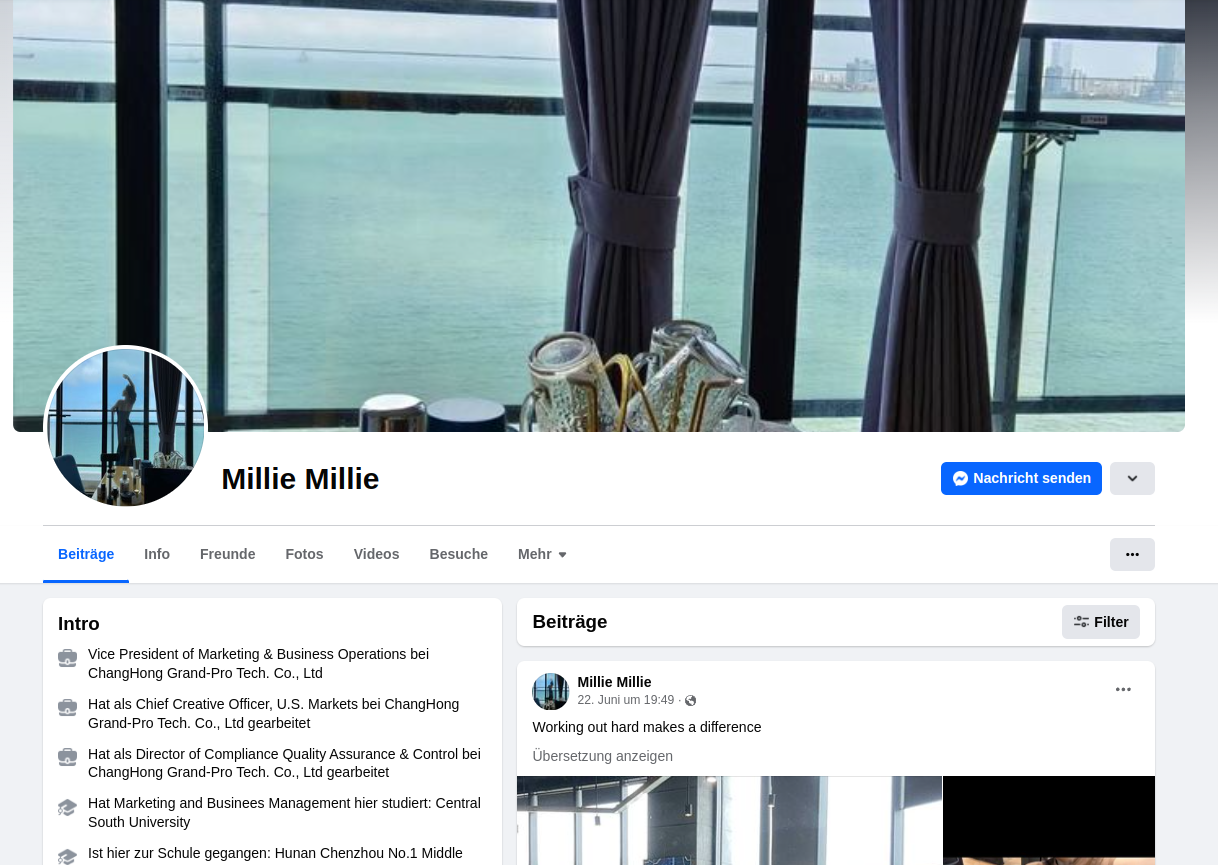Click the Übersetzung anzeigen link
This screenshot has height=865, width=1218.
point(602,756)
